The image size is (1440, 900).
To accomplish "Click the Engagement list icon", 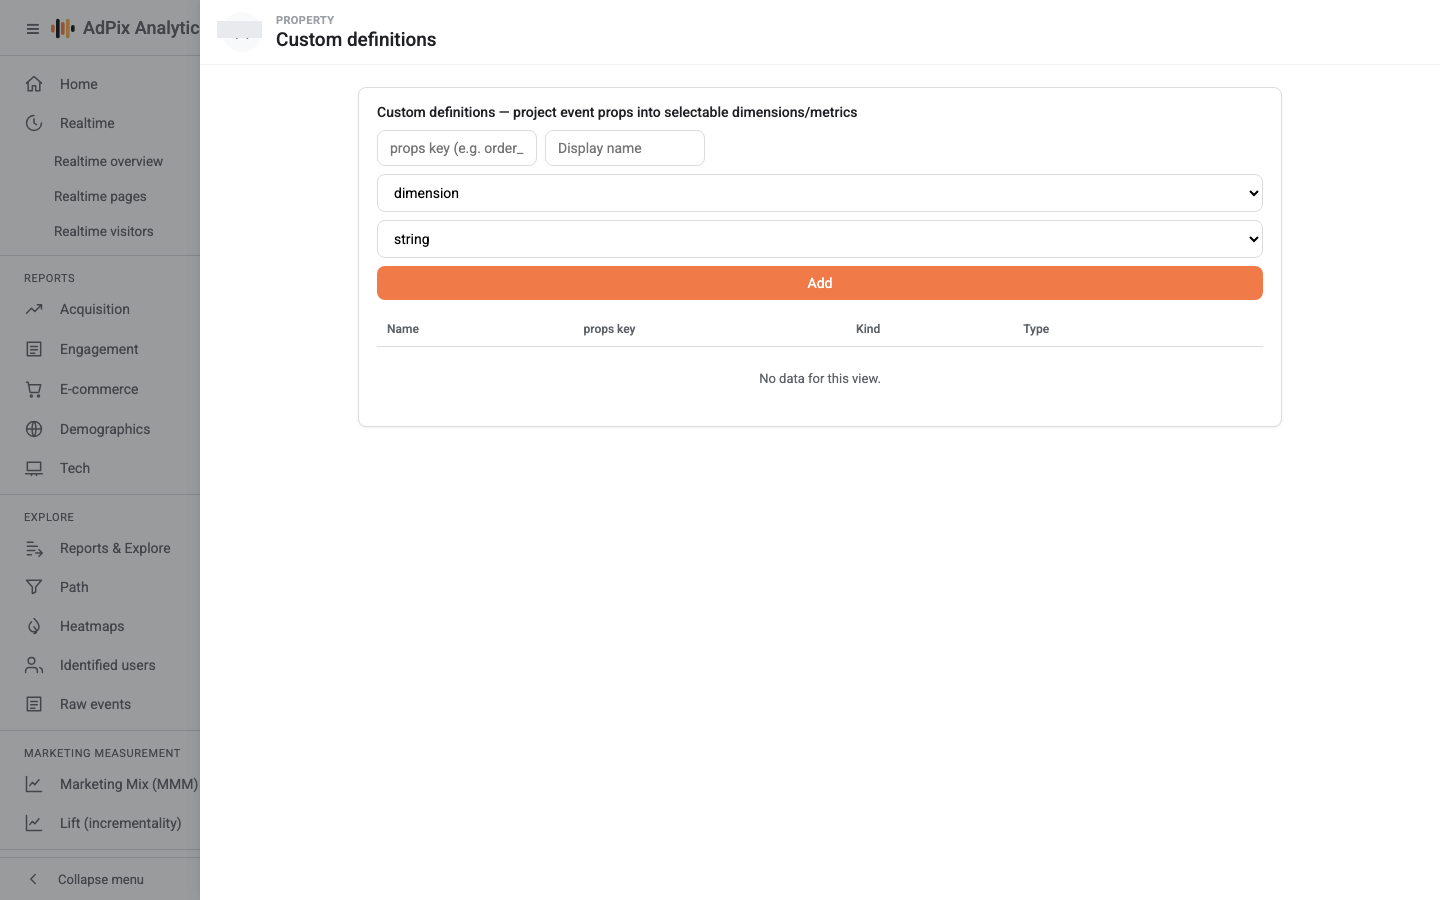I will point(34,349).
